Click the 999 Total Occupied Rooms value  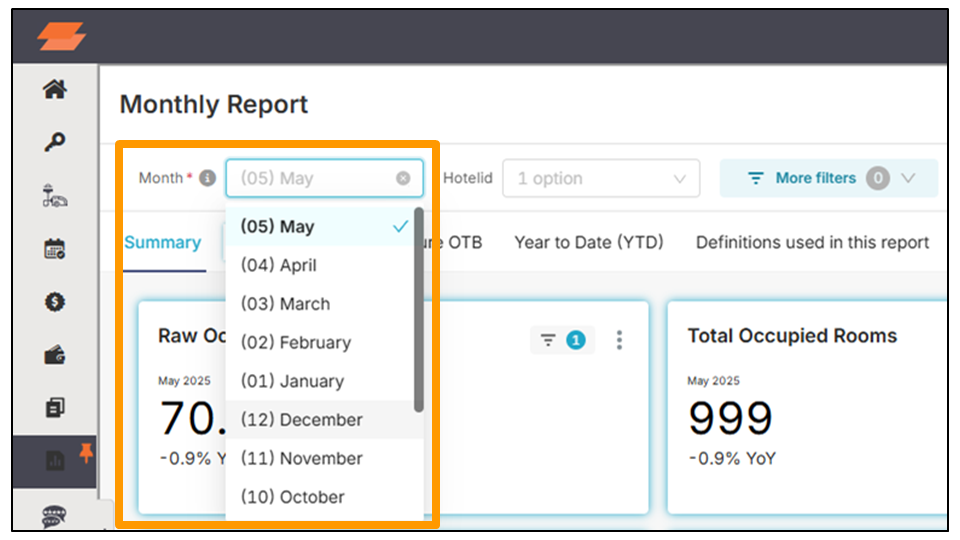pos(730,419)
